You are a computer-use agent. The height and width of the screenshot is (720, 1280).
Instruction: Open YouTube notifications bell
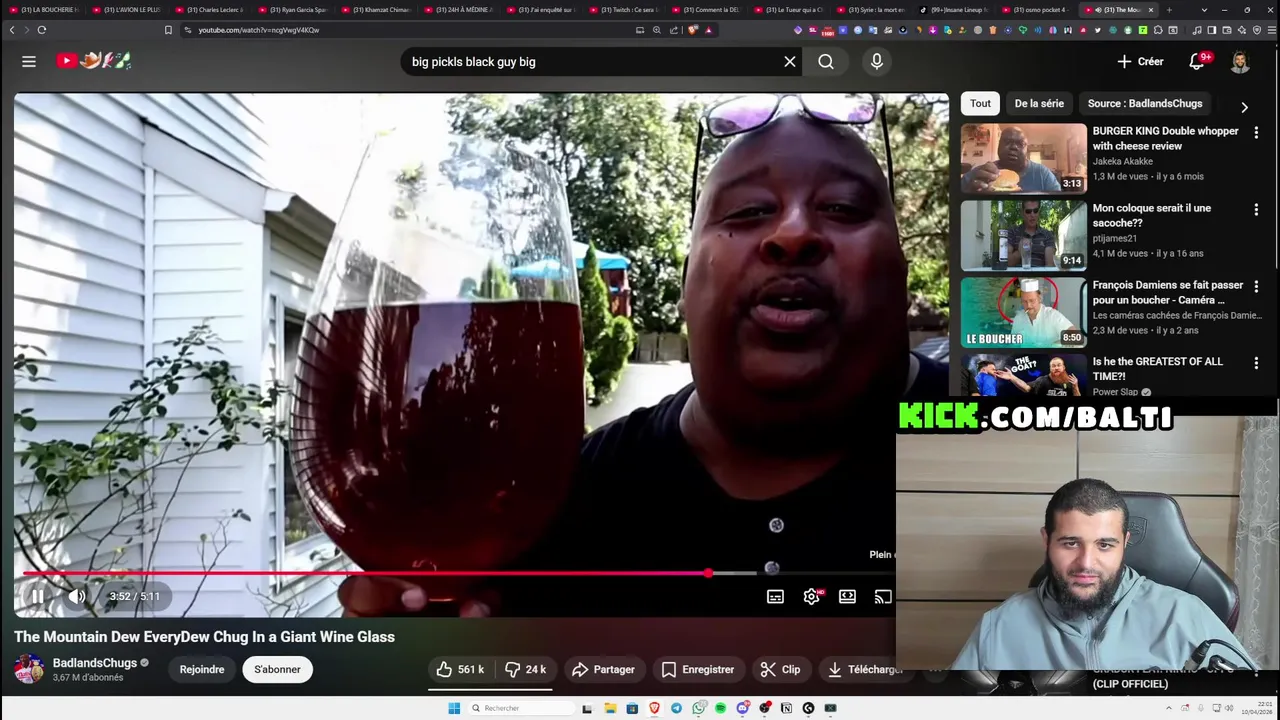click(1197, 61)
